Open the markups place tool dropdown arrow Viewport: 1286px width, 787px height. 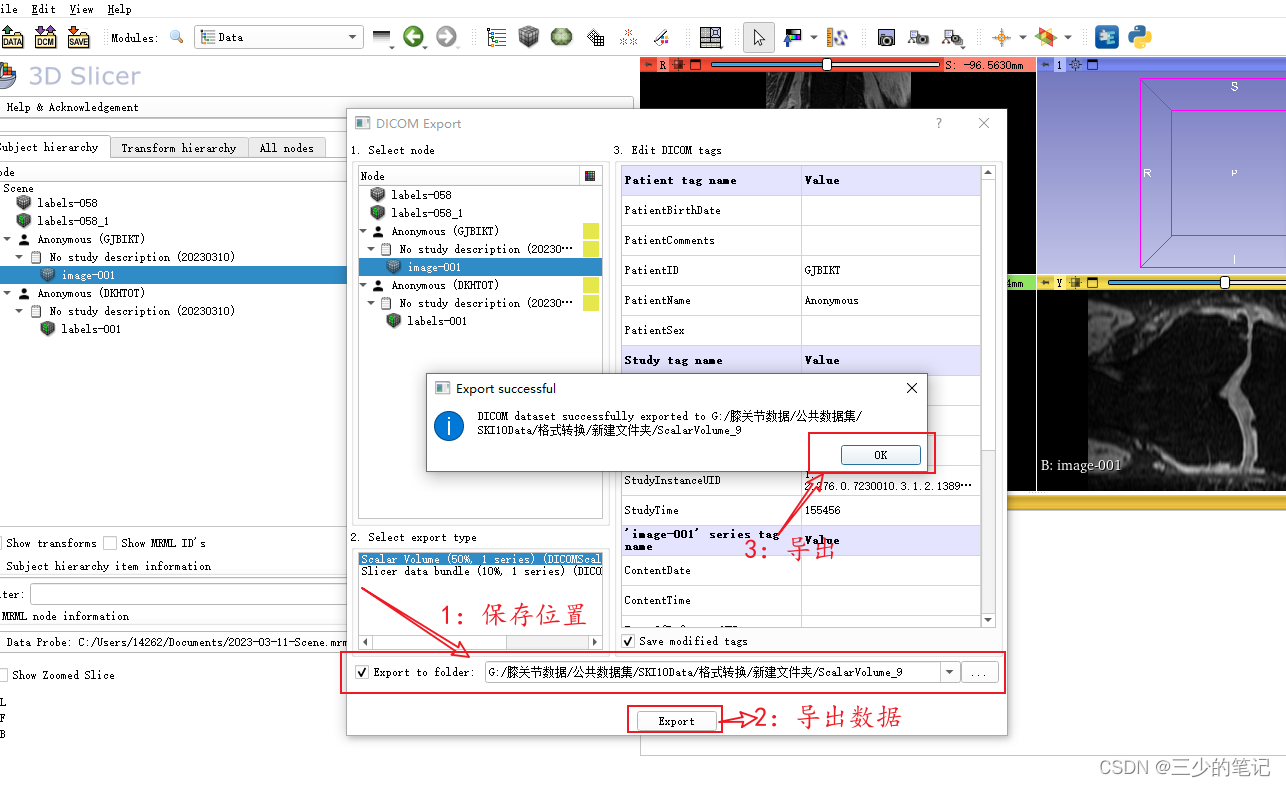coord(814,38)
